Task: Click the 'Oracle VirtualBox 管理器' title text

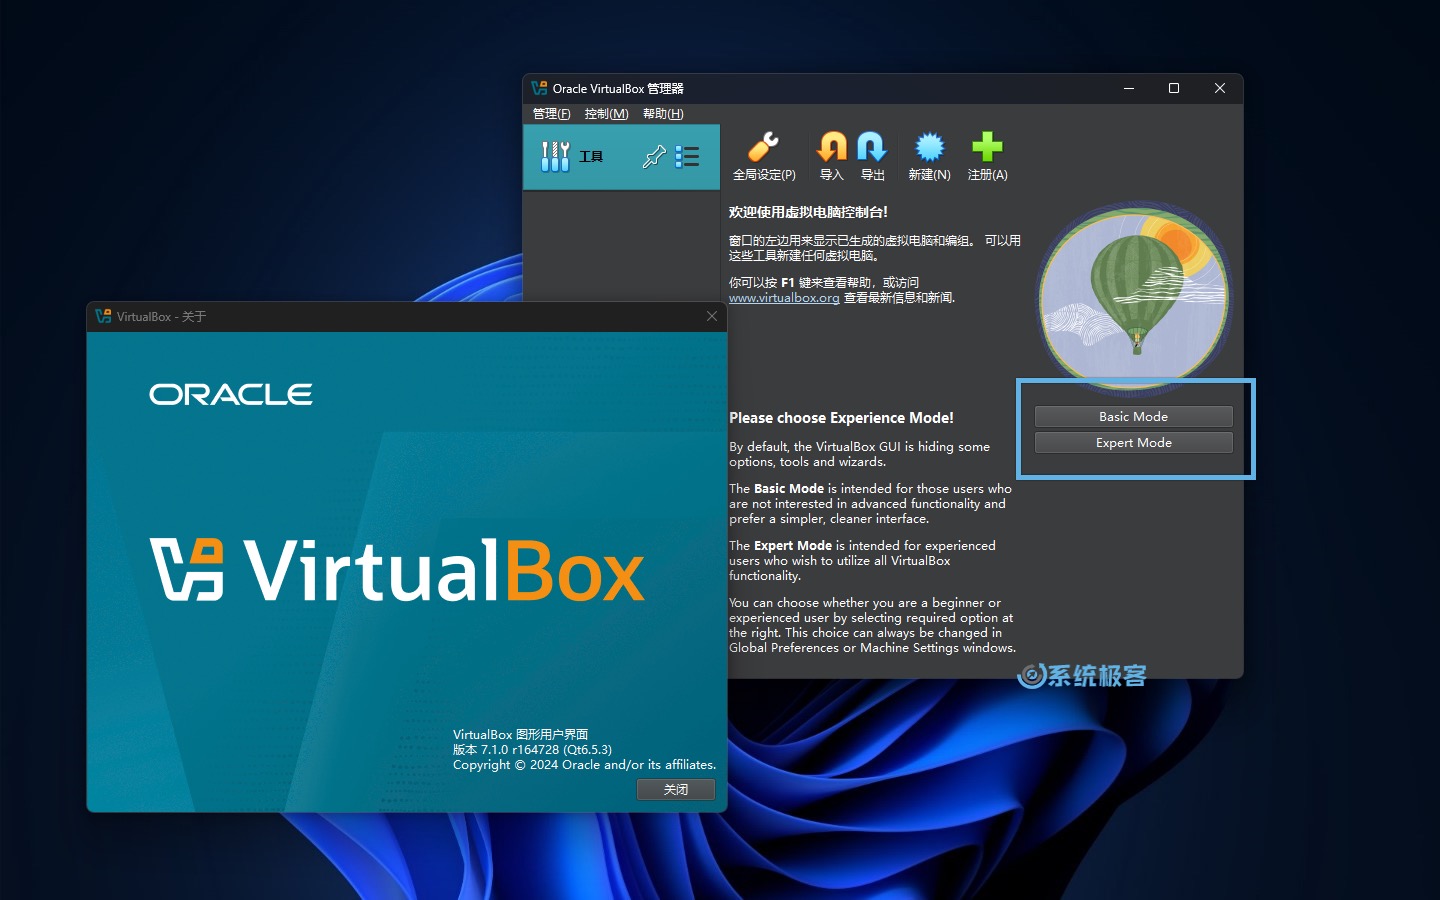Action: [x=618, y=88]
